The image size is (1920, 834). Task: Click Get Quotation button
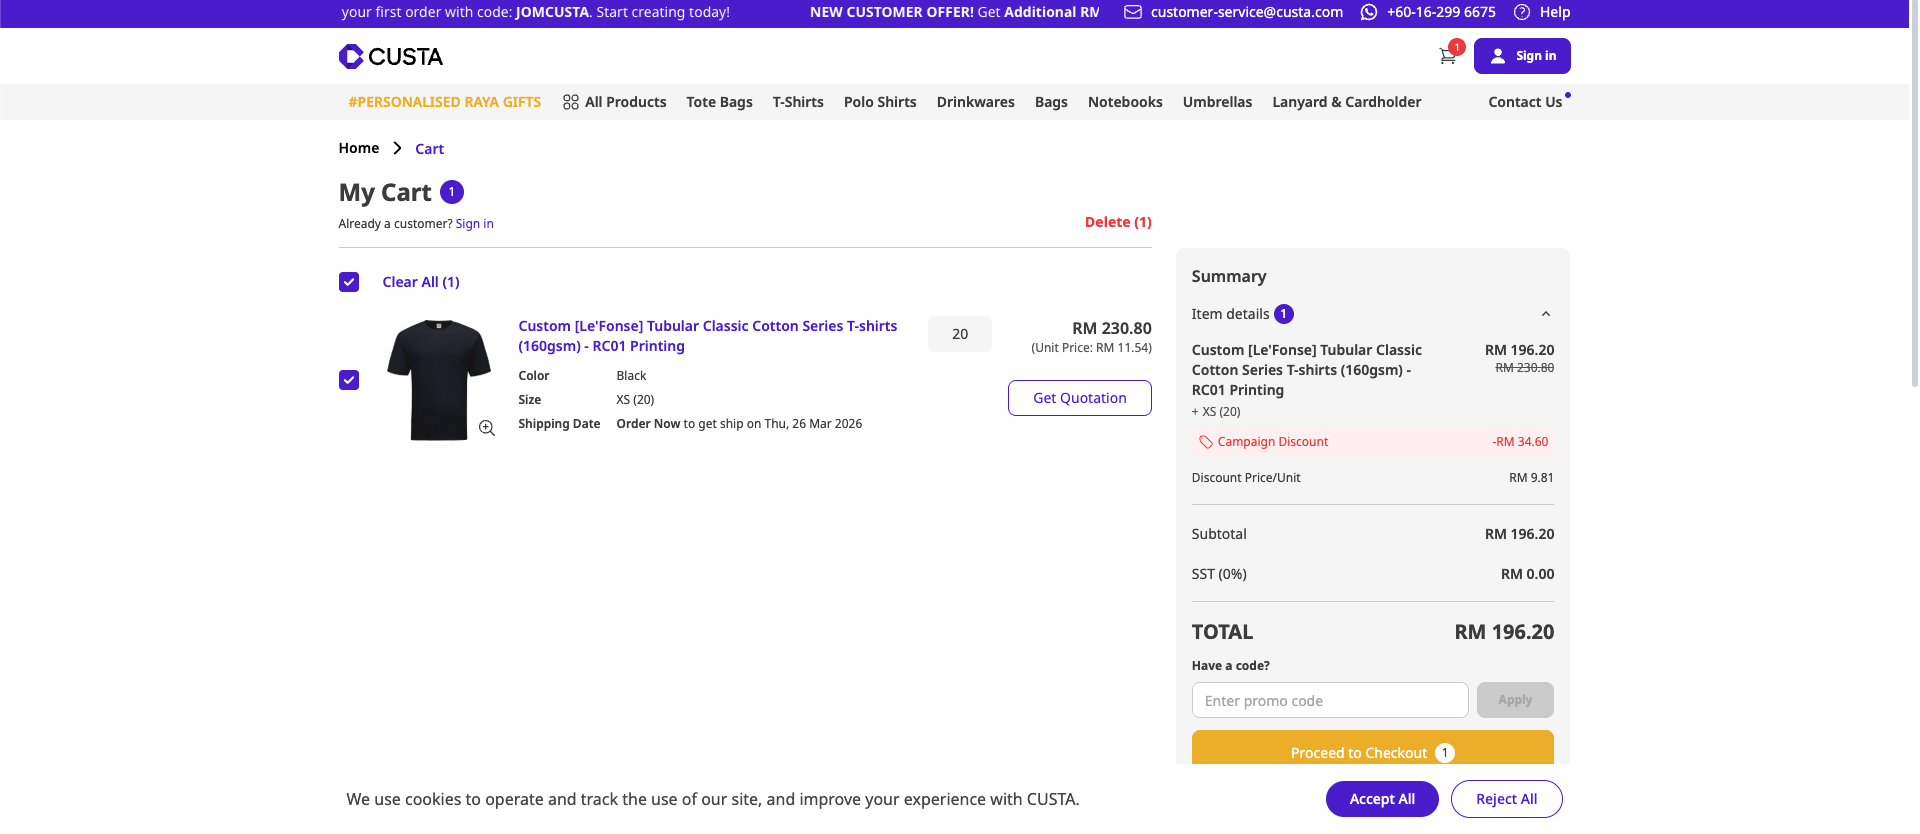click(x=1080, y=398)
